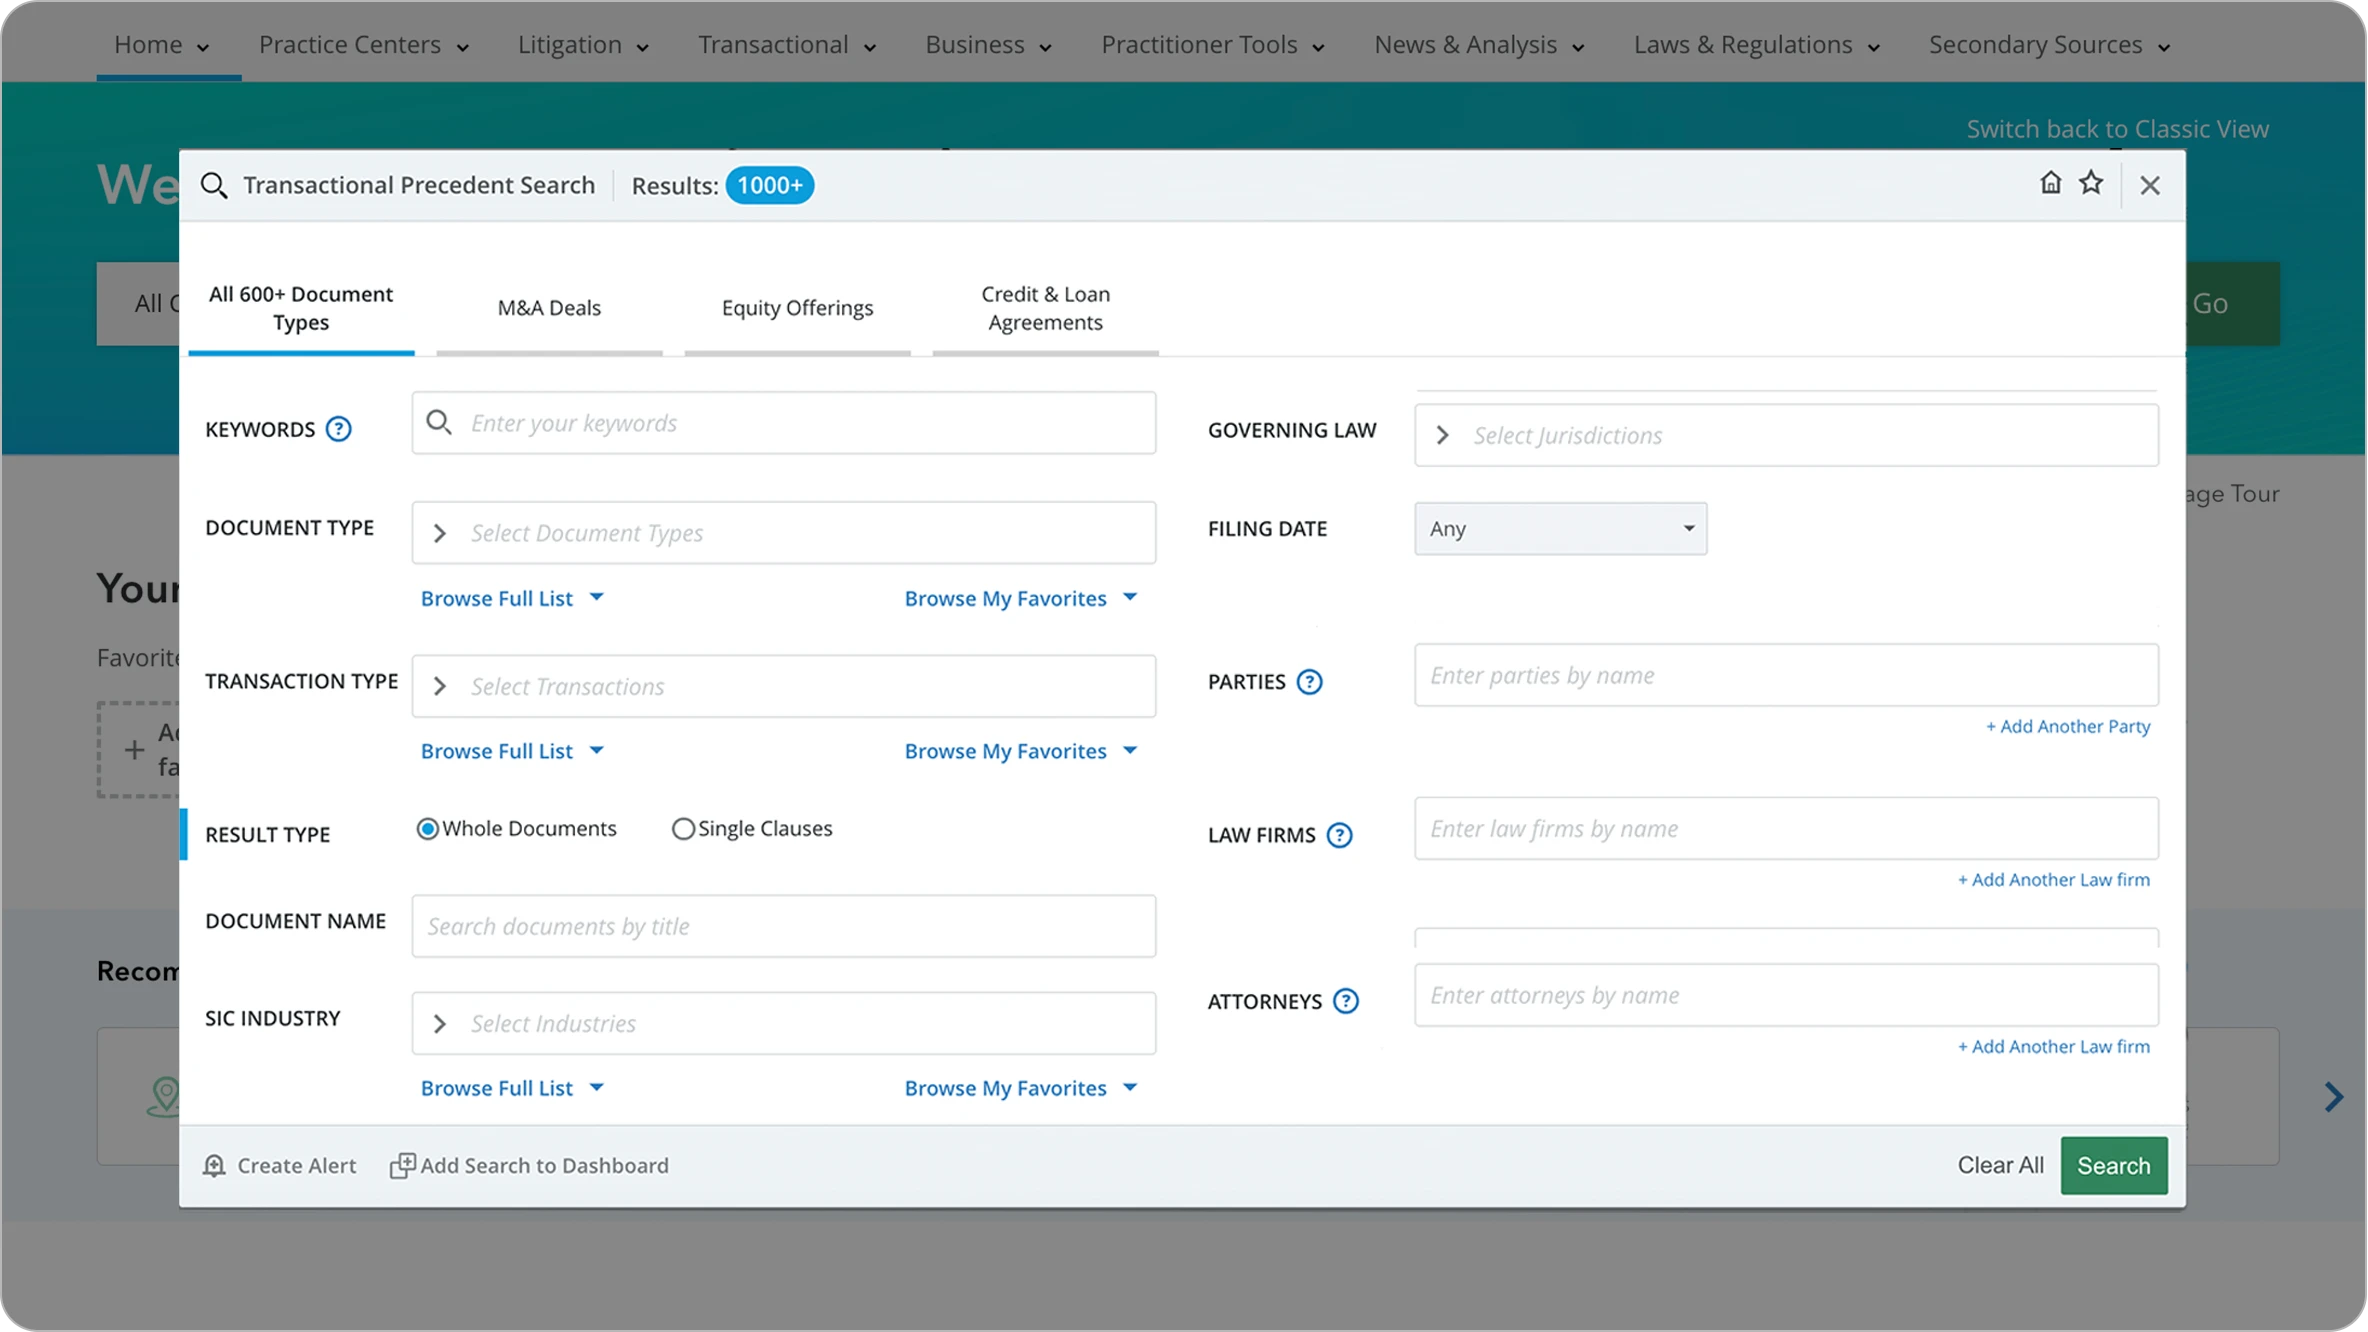Click the Create Alert bell icon
The width and height of the screenshot is (2368, 1332).
click(x=214, y=1165)
